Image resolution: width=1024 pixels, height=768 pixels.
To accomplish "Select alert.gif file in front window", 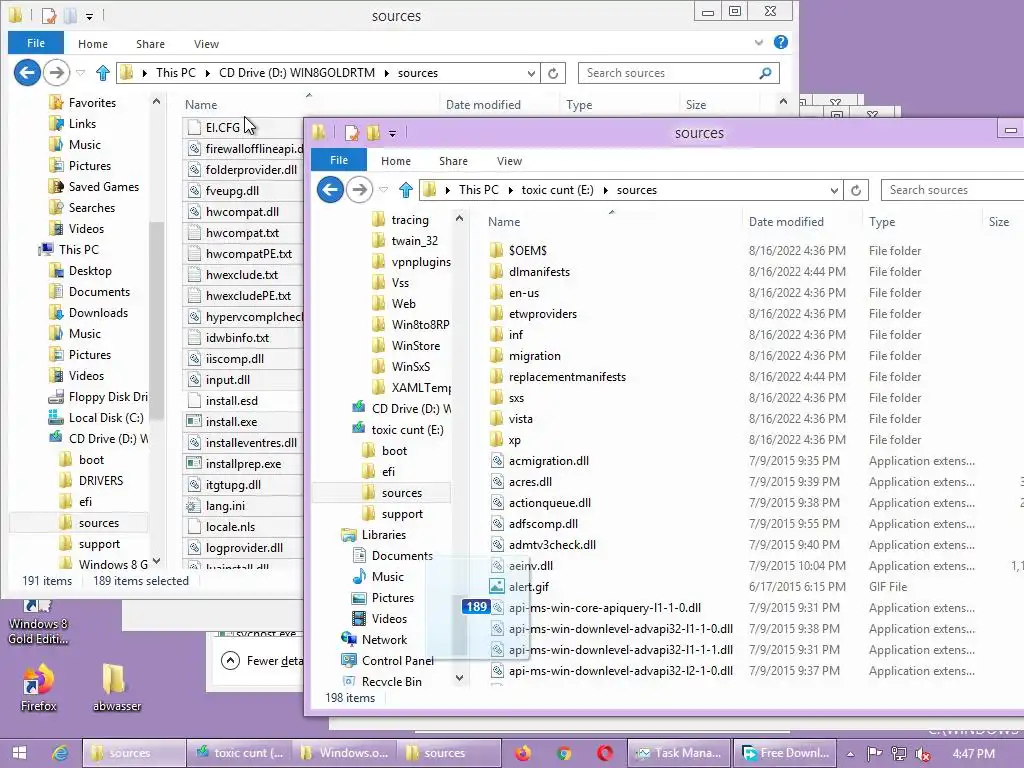I will click(528, 586).
